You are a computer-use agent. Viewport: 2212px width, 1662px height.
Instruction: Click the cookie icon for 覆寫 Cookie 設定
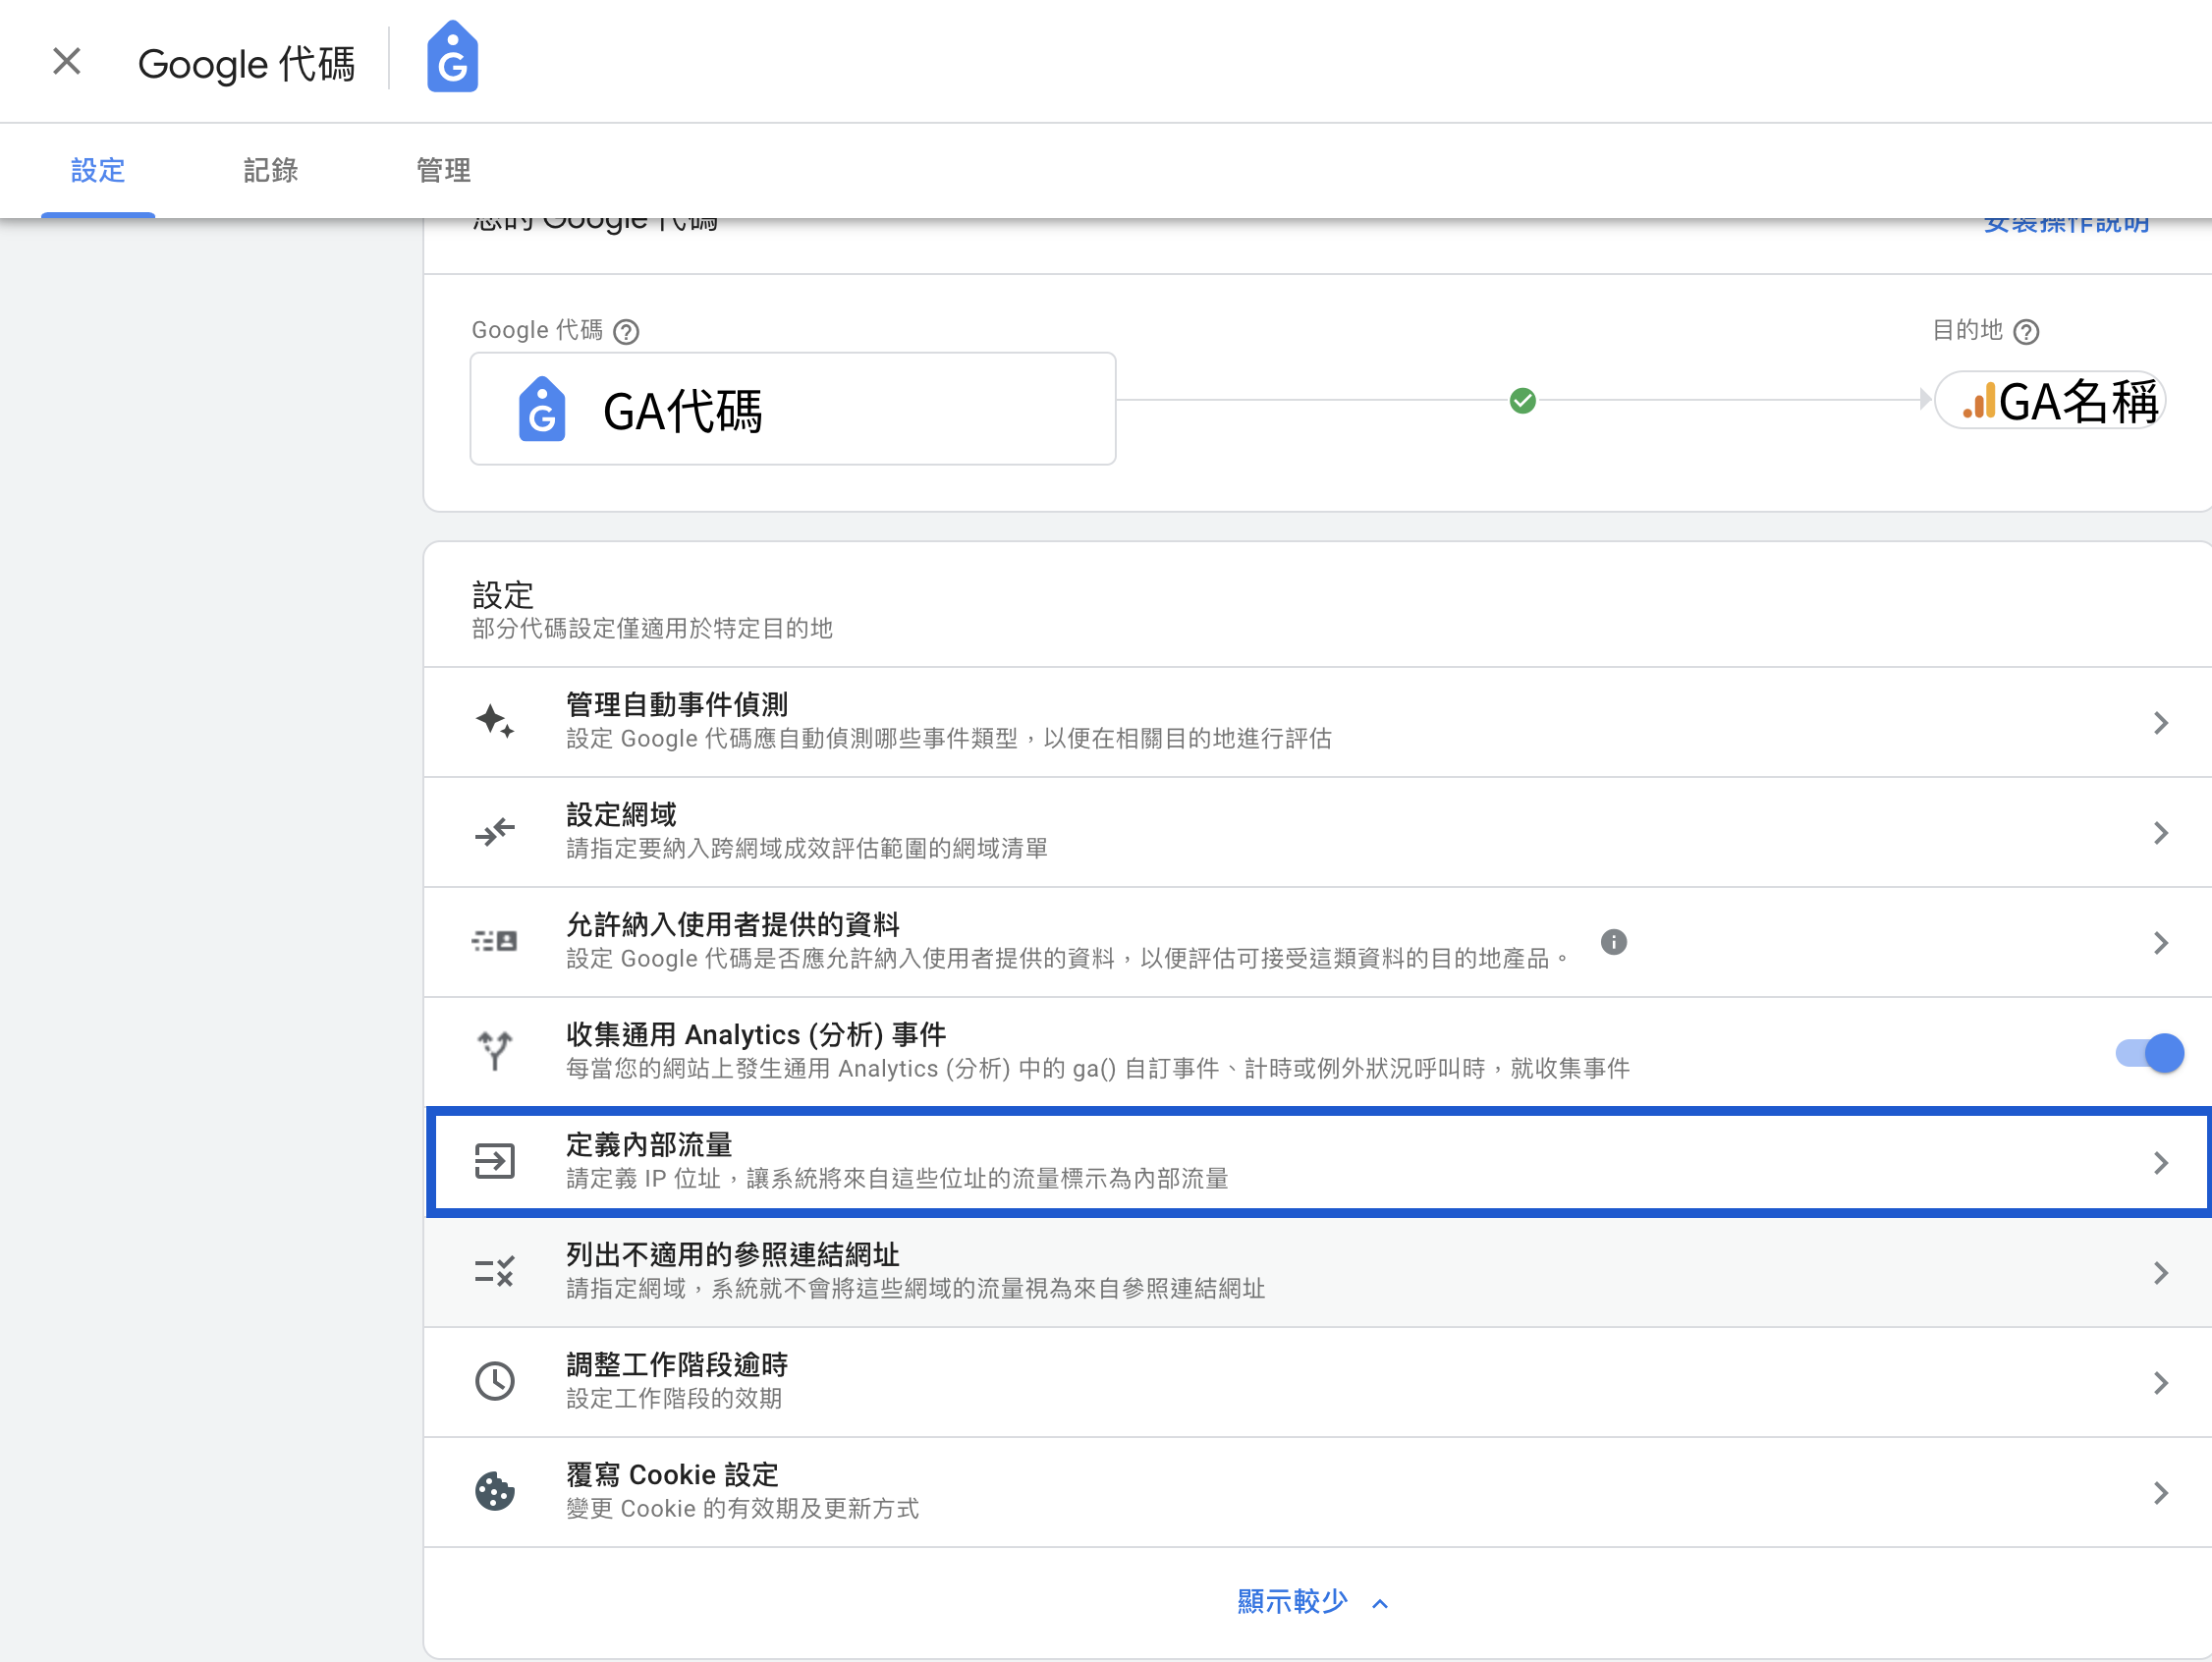pos(495,1492)
